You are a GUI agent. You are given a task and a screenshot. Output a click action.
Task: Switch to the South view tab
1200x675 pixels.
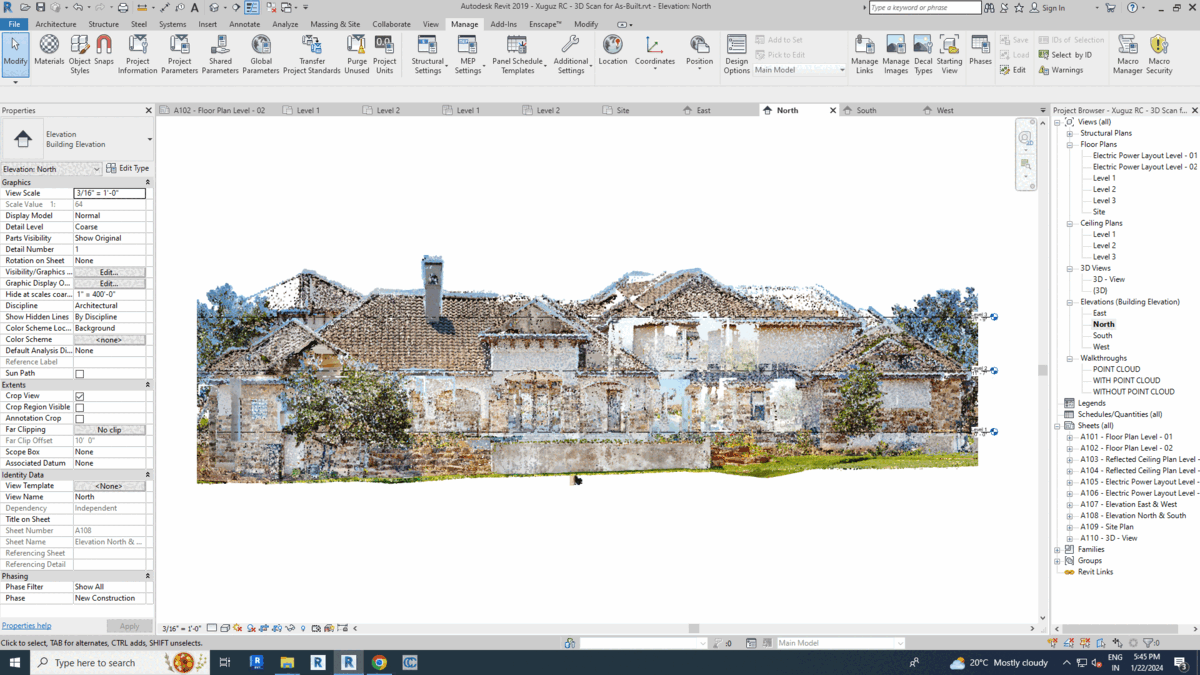[866, 110]
